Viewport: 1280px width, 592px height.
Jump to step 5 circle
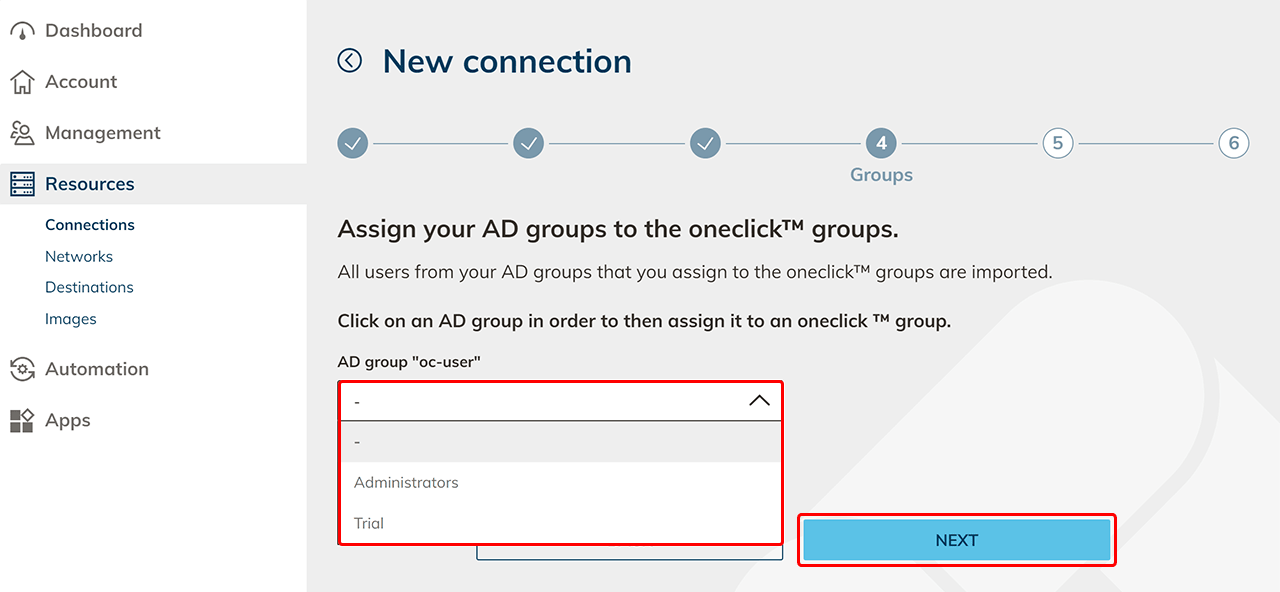pos(1057,143)
